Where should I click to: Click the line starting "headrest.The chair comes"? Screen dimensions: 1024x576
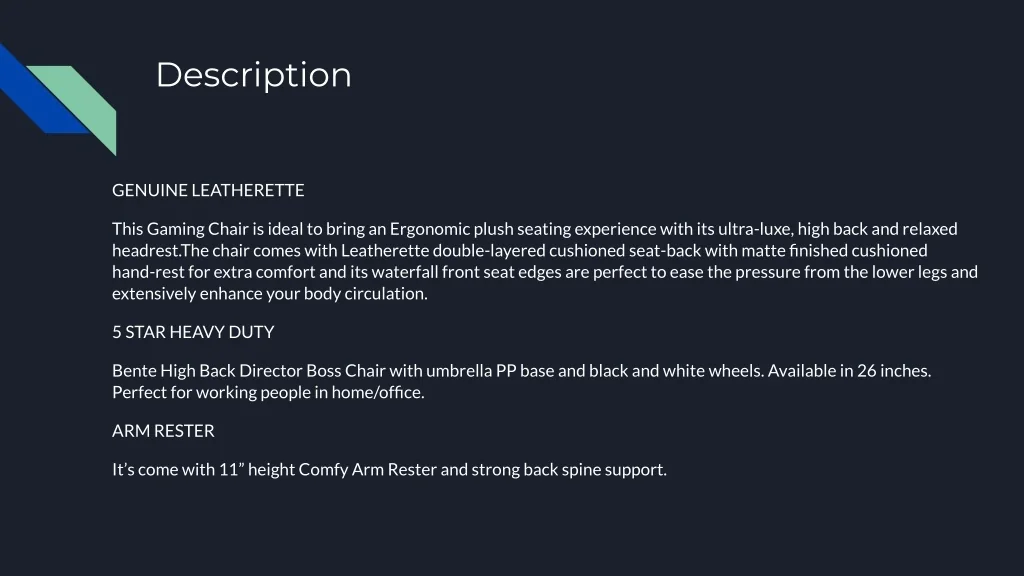(x=519, y=250)
